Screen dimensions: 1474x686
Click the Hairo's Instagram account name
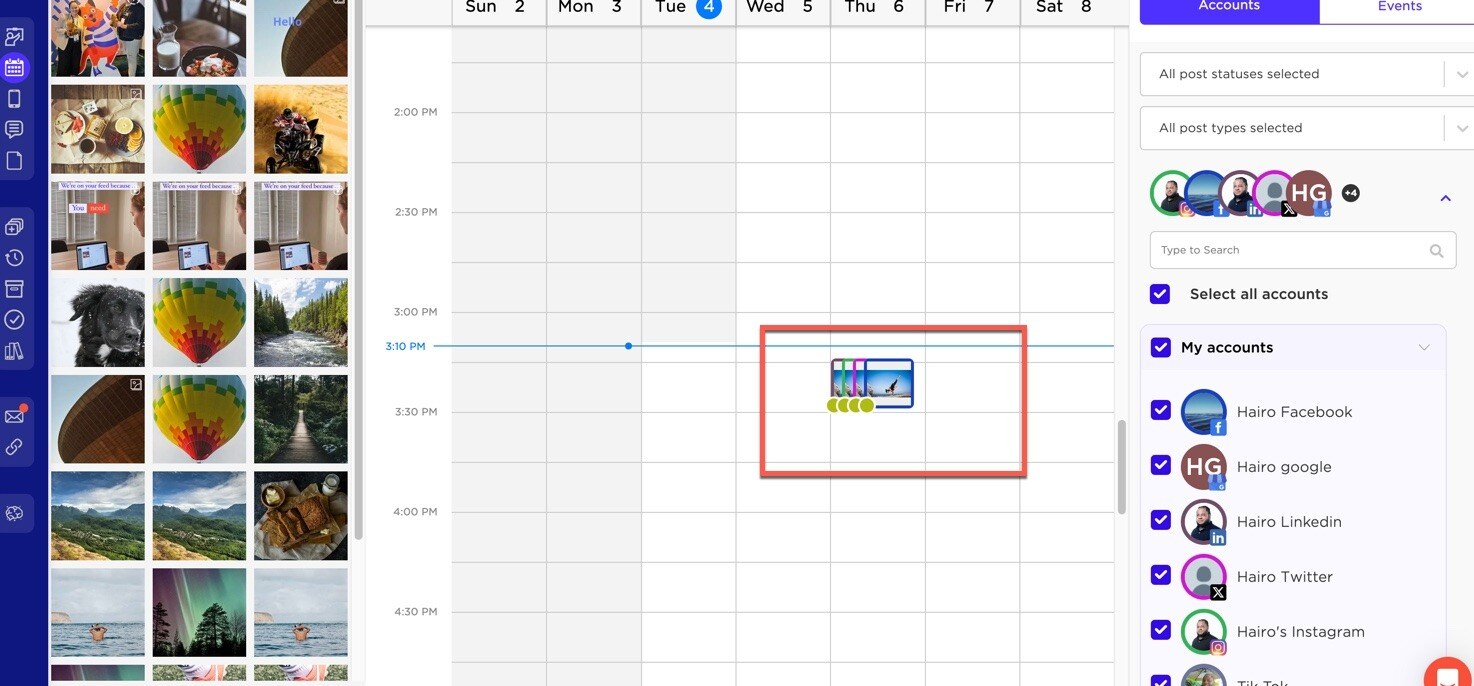click(1300, 632)
